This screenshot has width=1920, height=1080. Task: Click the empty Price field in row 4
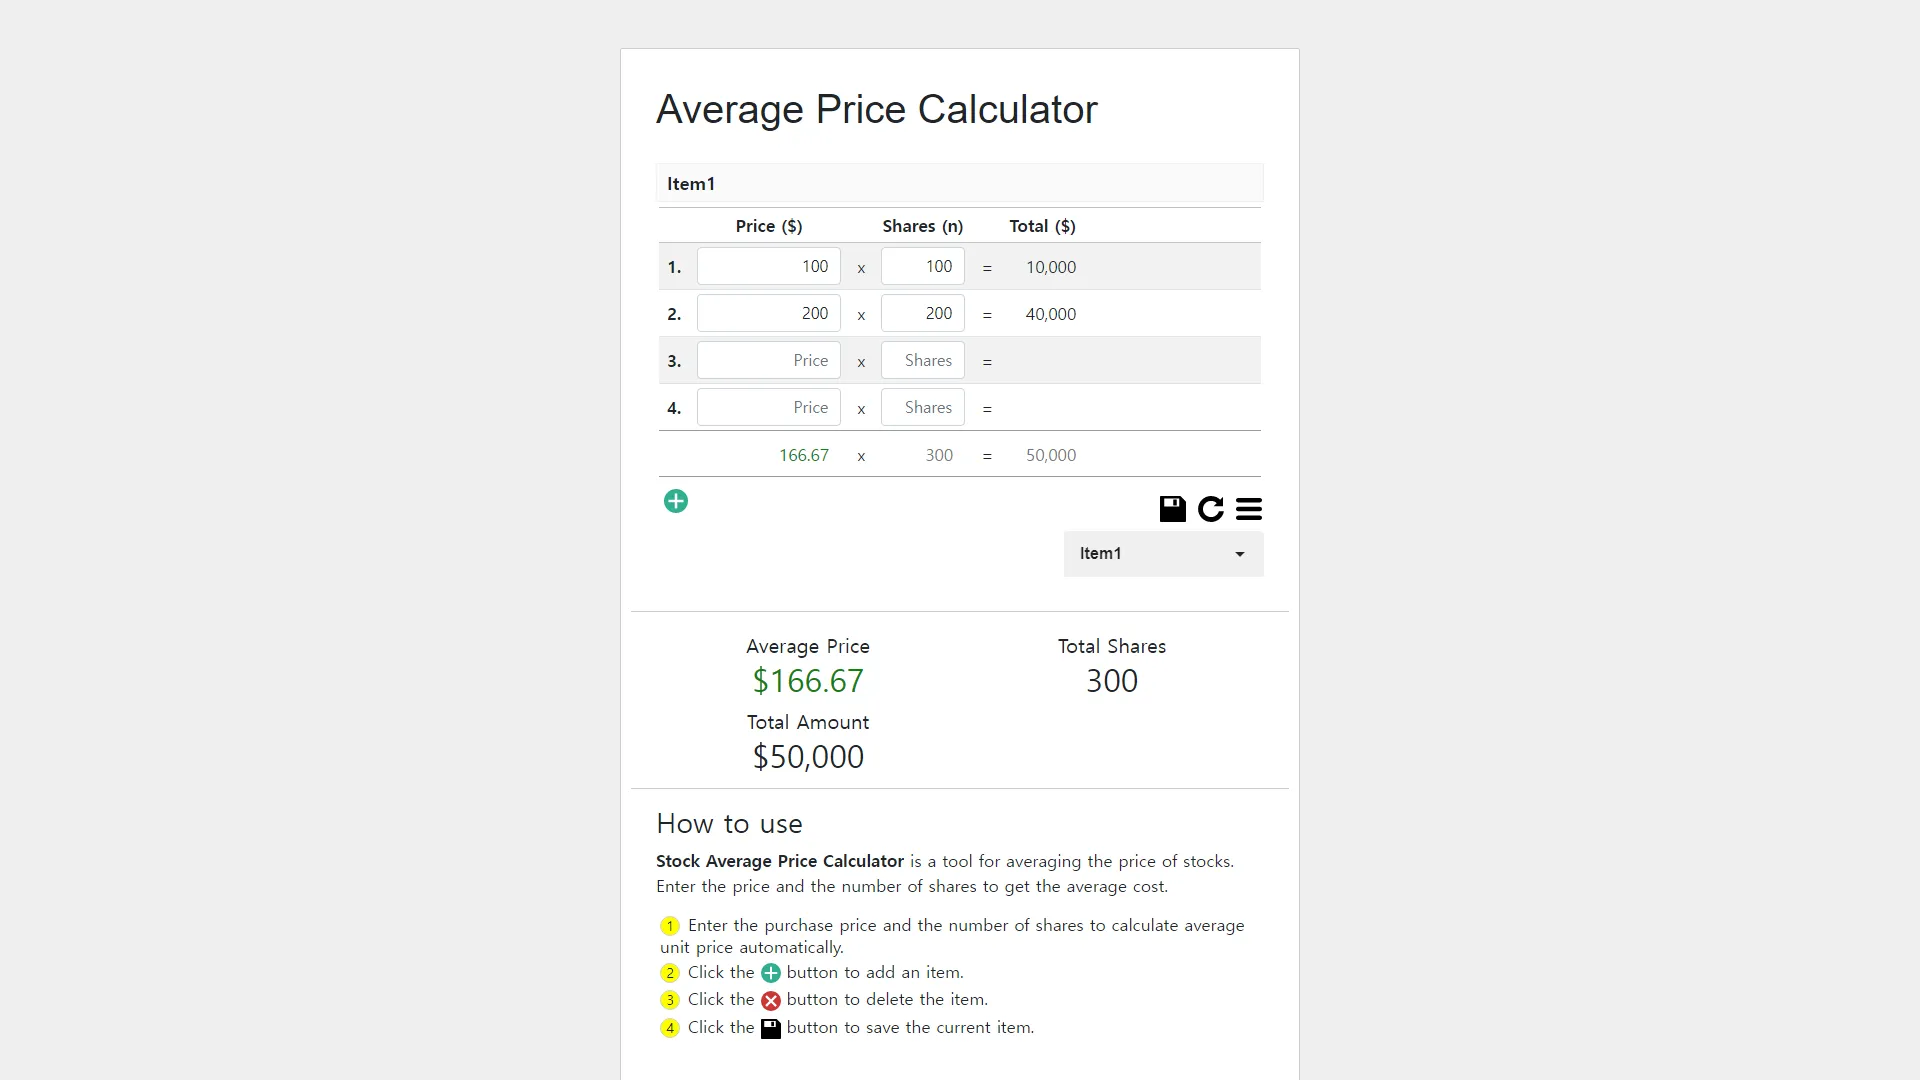pyautogui.click(x=769, y=407)
